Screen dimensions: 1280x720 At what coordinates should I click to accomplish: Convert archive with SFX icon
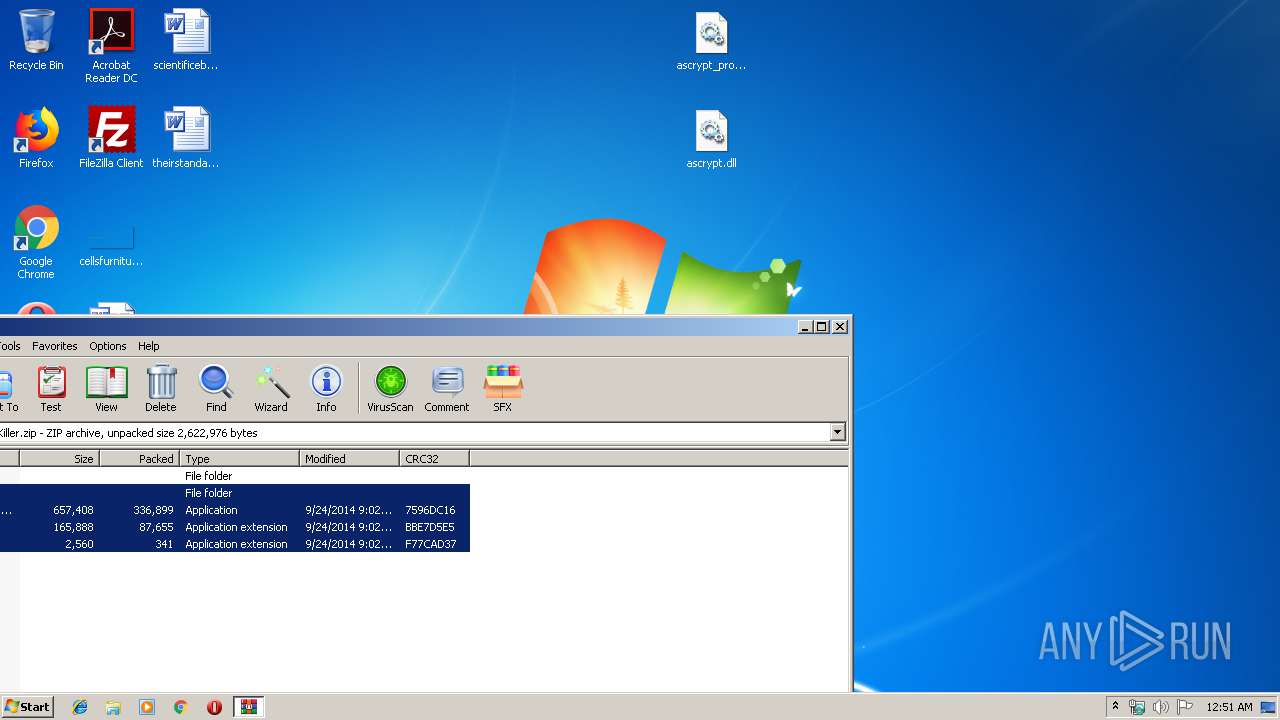pyautogui.click(x=503, y=389)
